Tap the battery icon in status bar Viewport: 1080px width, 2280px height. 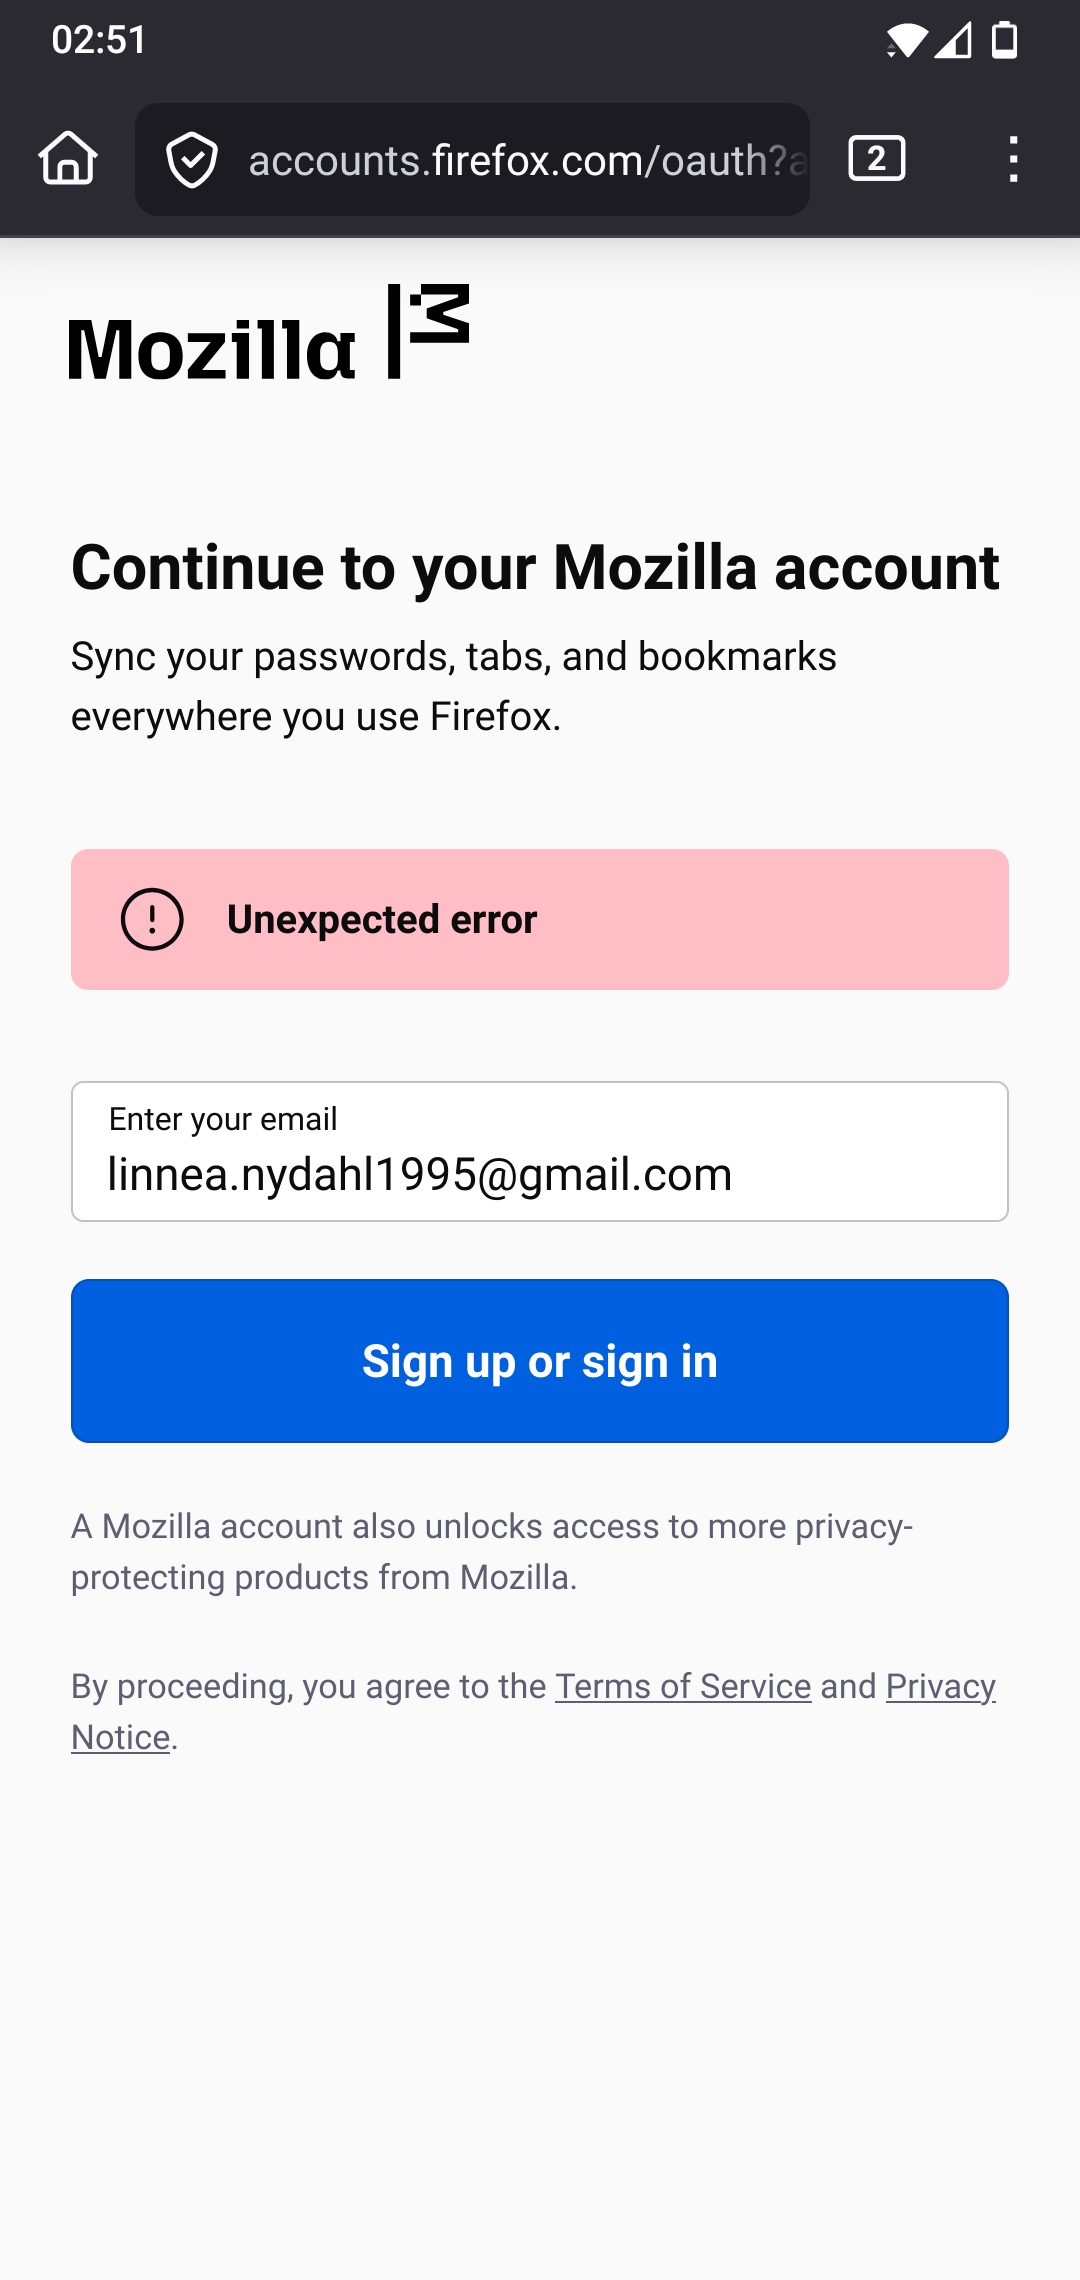tap(1004, 41)
